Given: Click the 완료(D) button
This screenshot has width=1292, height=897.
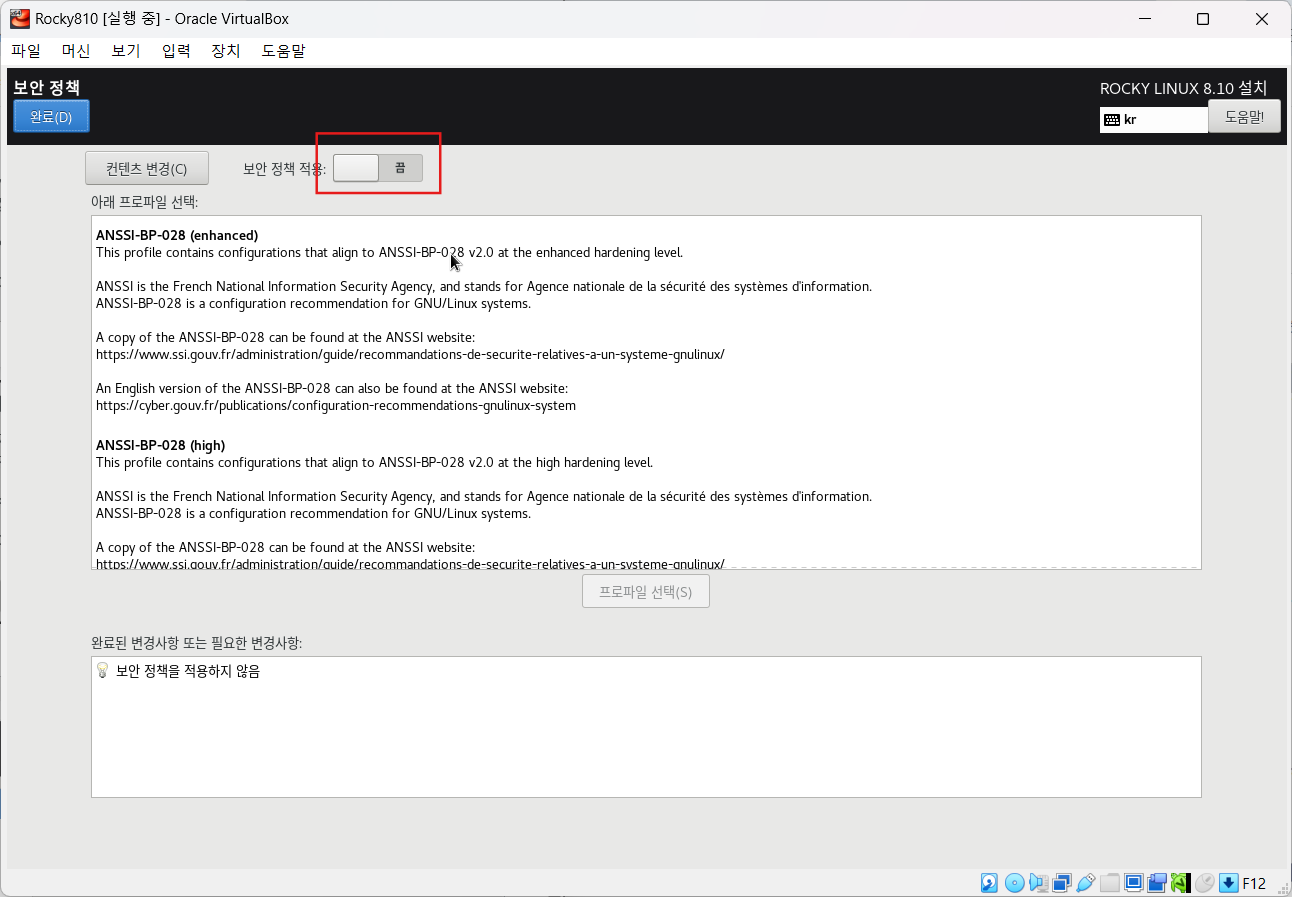Looking at the screenshot, I should click(51, 116).
